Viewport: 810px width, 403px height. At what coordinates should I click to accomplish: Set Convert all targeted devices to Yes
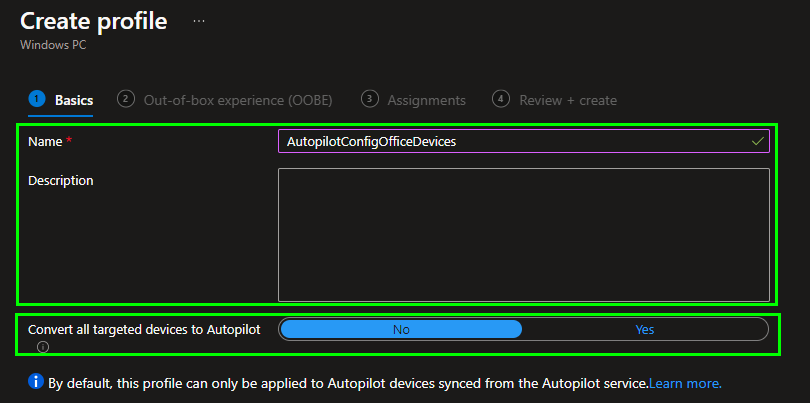tap(644, 329)
